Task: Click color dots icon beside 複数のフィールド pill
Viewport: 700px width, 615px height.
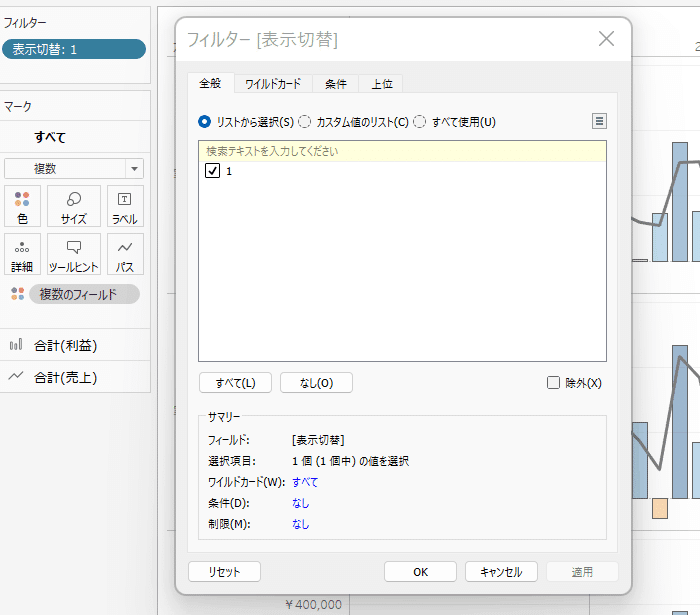Action: point(18,294)
